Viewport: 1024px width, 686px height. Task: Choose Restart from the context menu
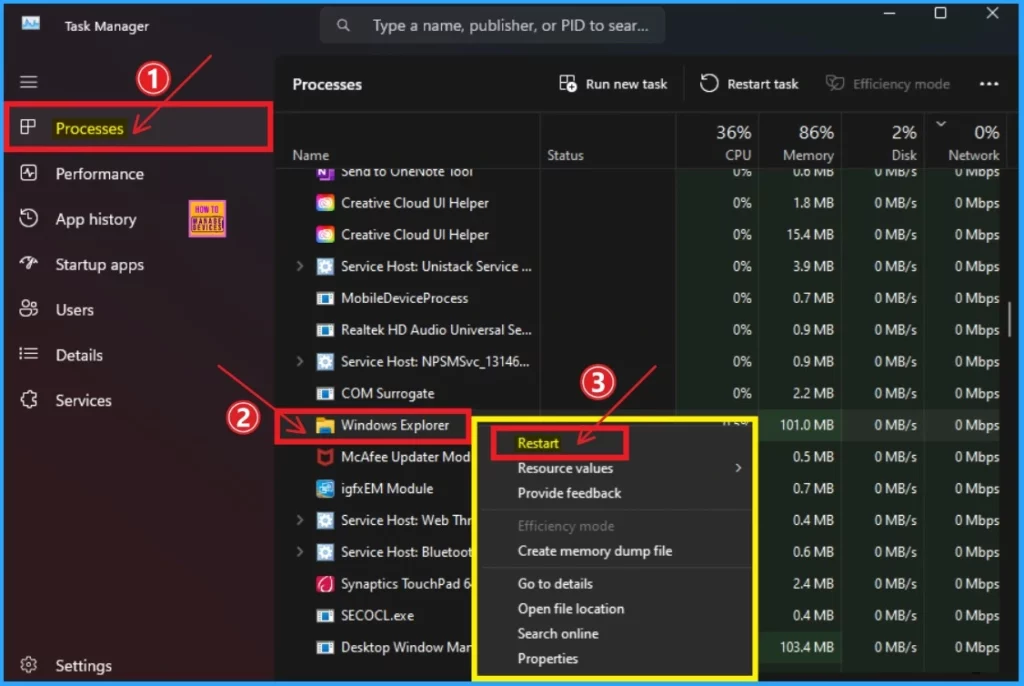tap(538, 444)
